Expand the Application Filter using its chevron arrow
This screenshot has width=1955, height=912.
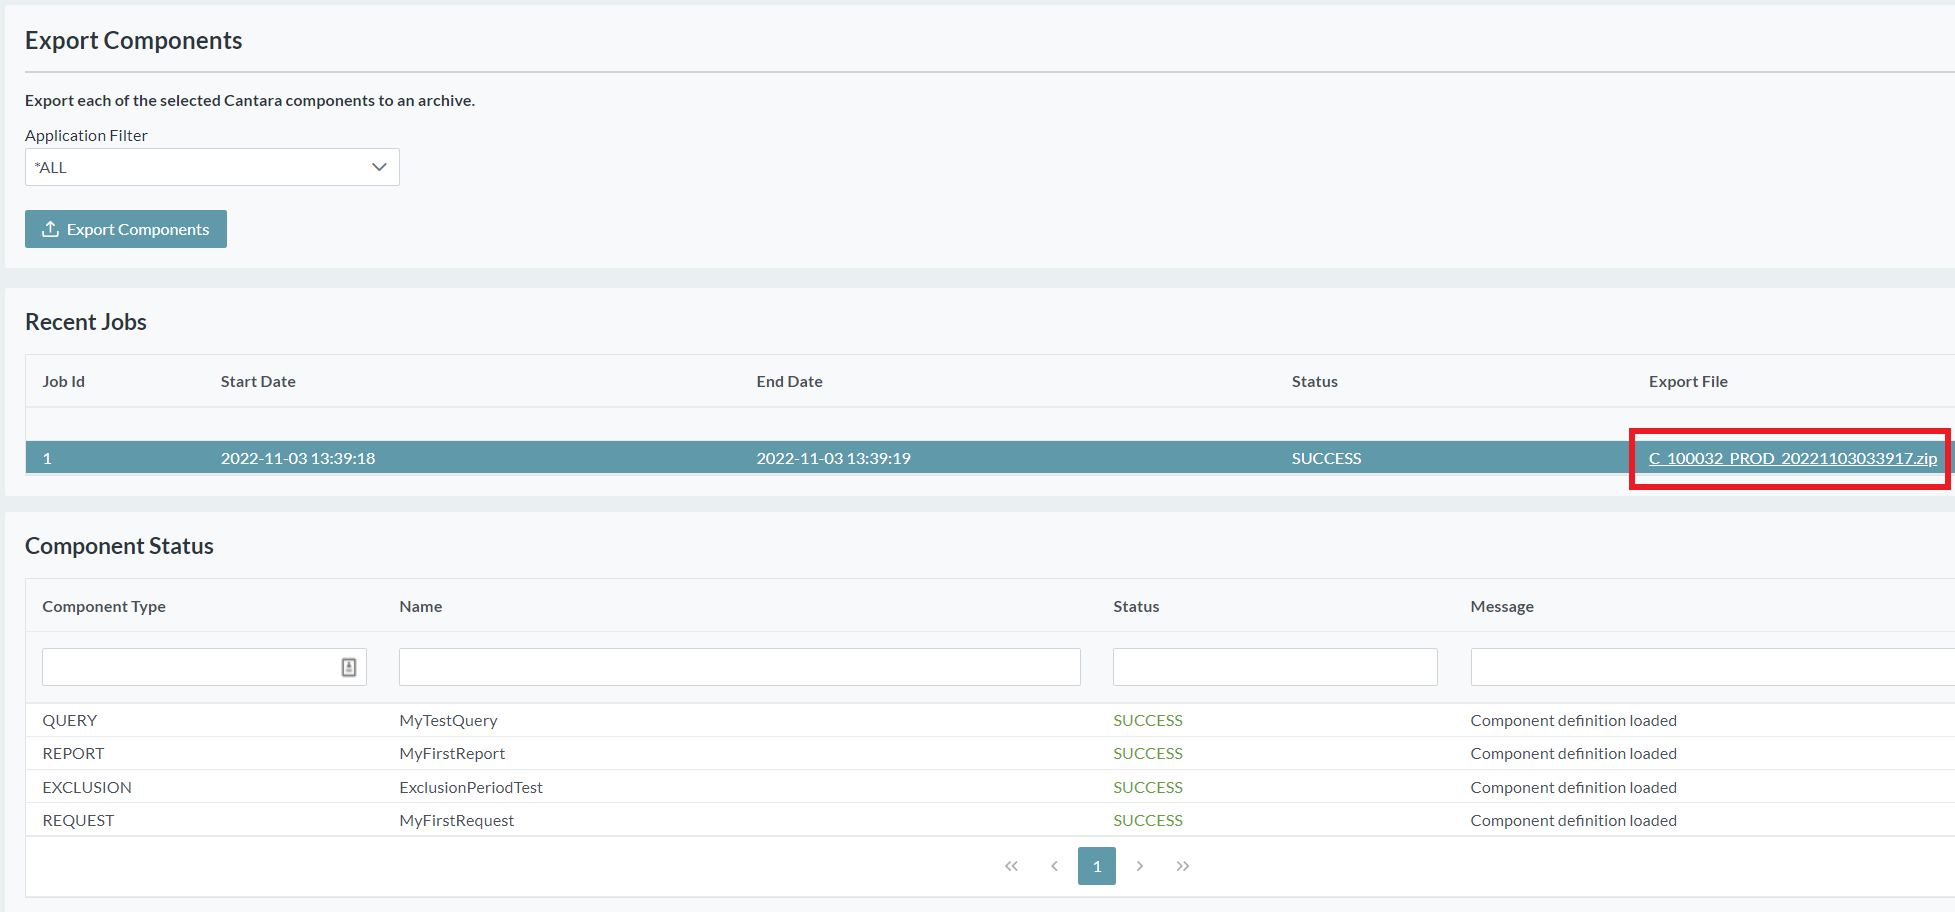point(378,167)
